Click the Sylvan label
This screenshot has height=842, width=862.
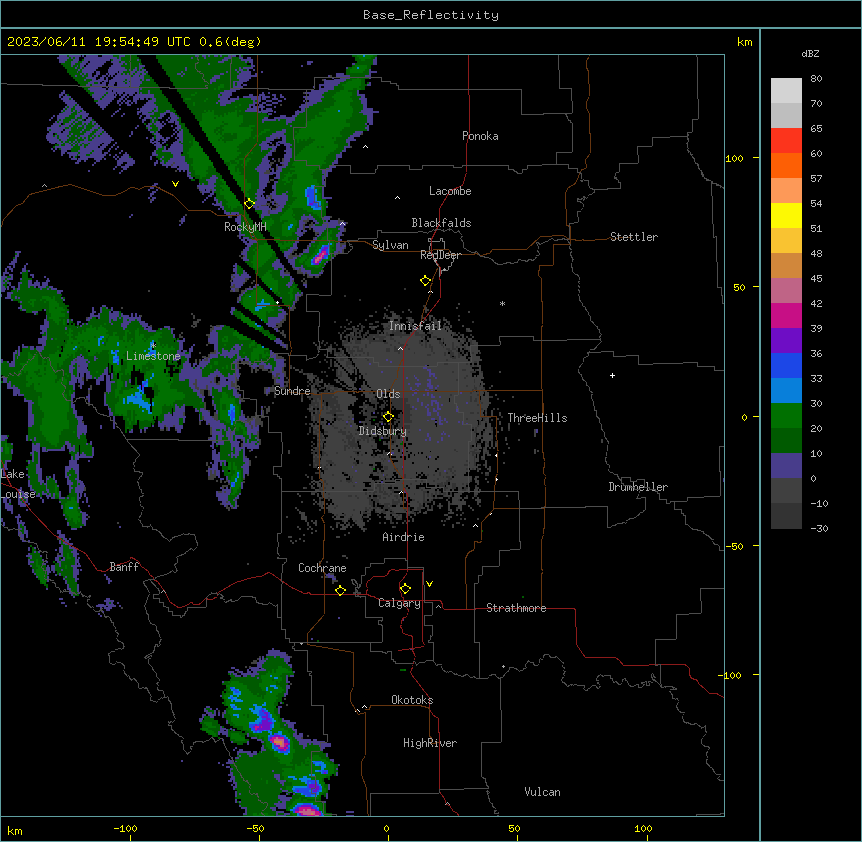[390, 245]
